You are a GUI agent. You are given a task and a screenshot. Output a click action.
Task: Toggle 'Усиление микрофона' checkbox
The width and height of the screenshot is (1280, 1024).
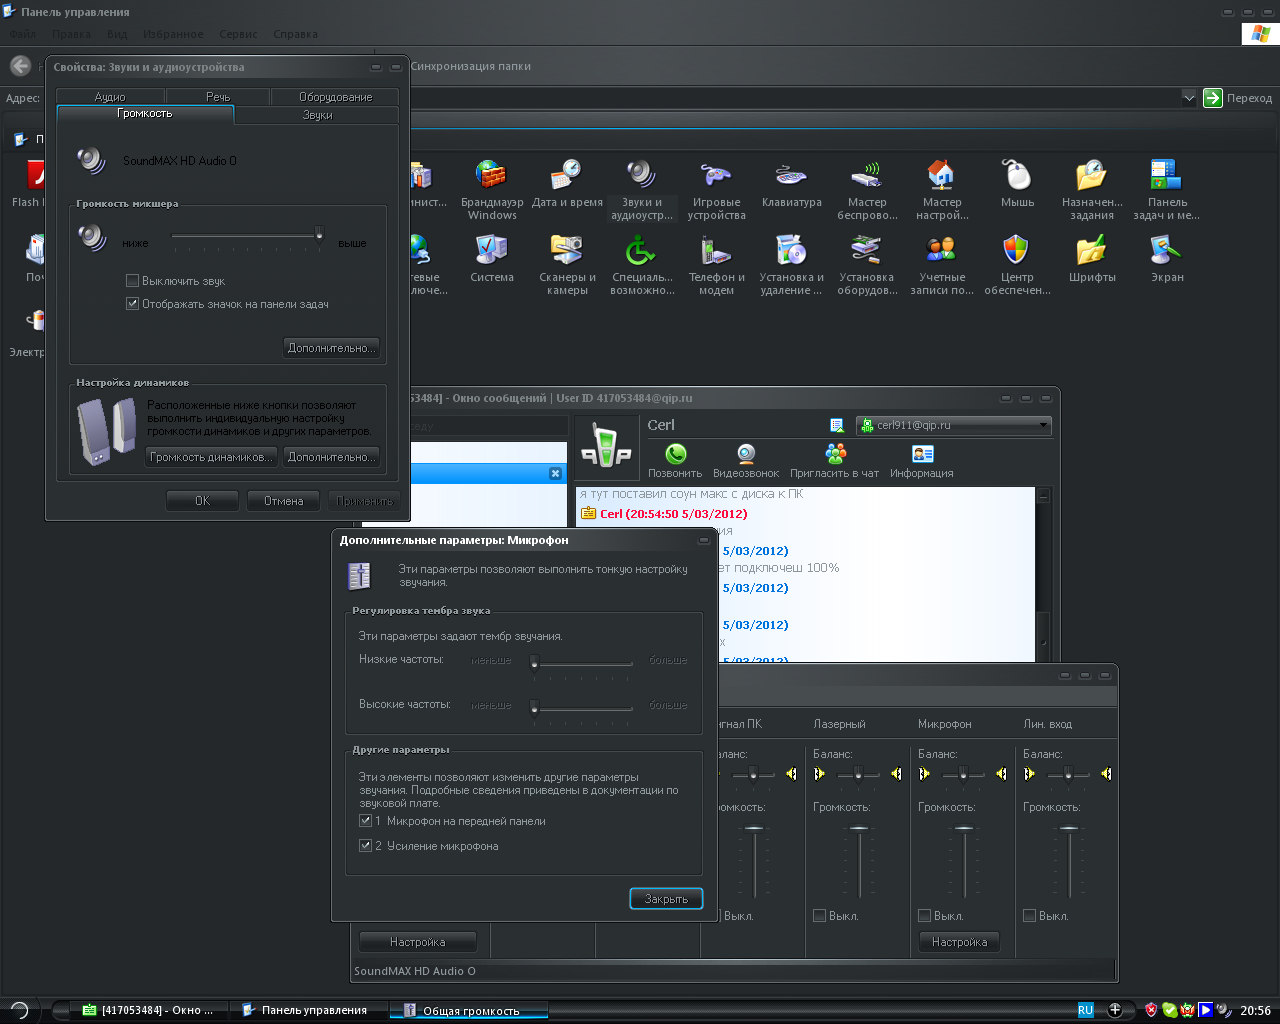click(x=365, y=846)
